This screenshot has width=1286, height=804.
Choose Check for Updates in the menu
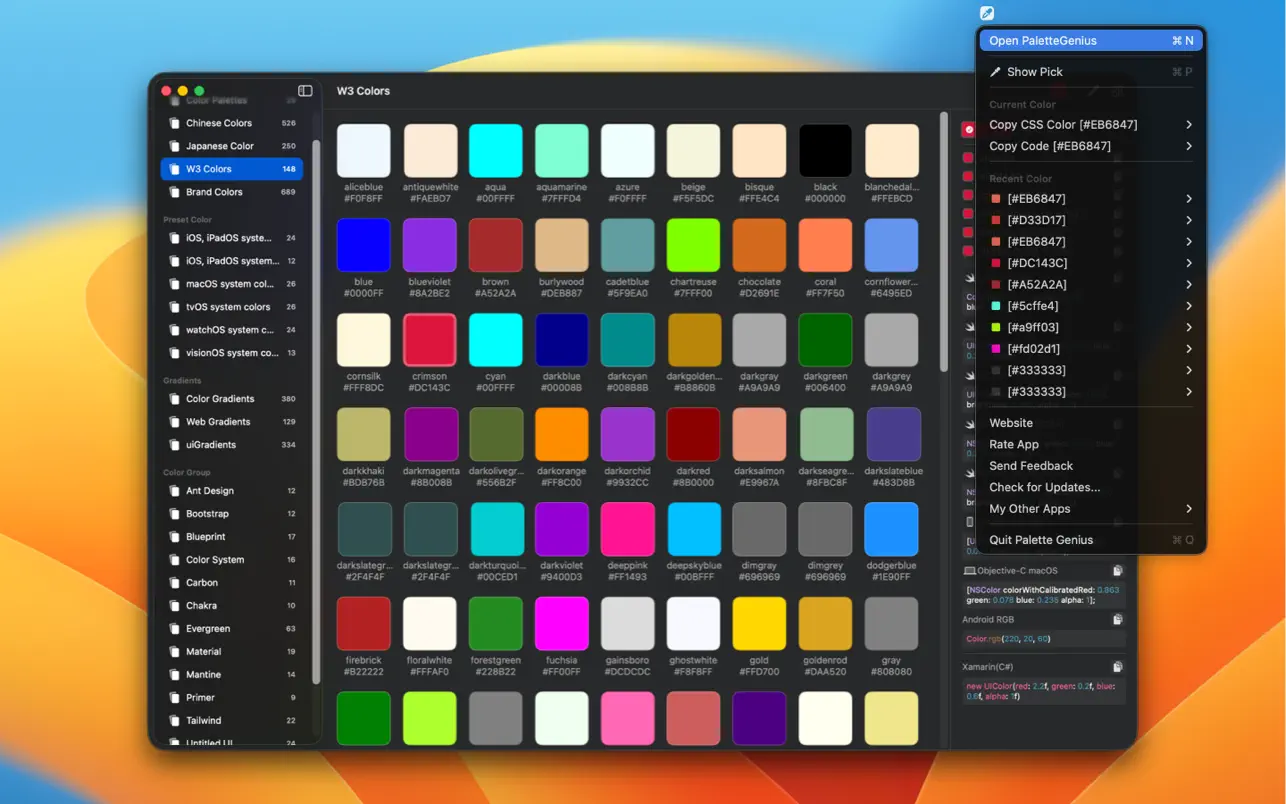(x=1042, y=487)
